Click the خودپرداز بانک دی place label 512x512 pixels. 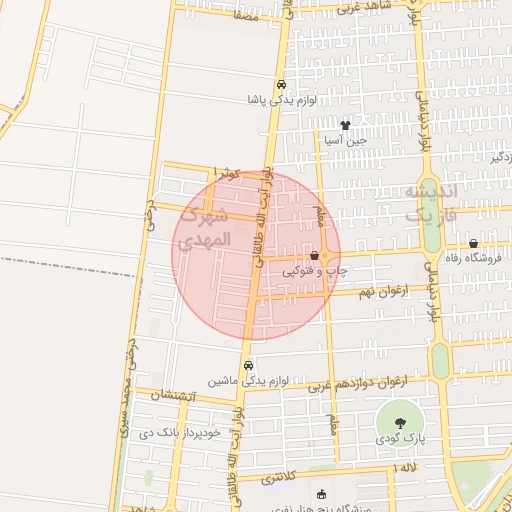point(180,433)
